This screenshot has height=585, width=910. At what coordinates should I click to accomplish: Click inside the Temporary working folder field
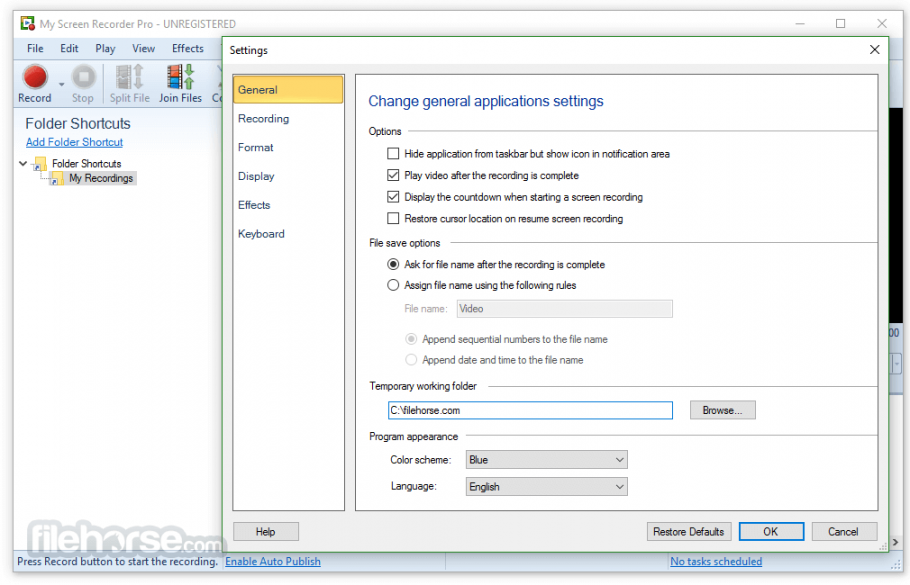pos(530,410)
